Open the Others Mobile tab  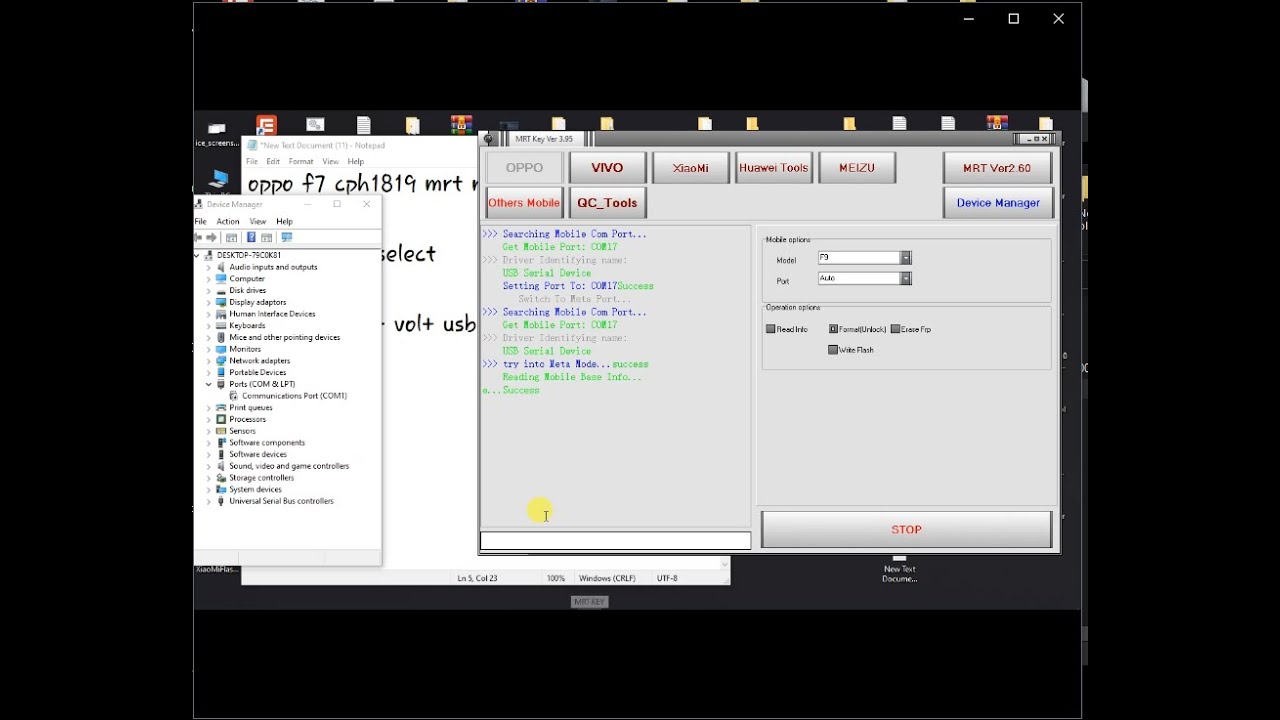(524, 203)
